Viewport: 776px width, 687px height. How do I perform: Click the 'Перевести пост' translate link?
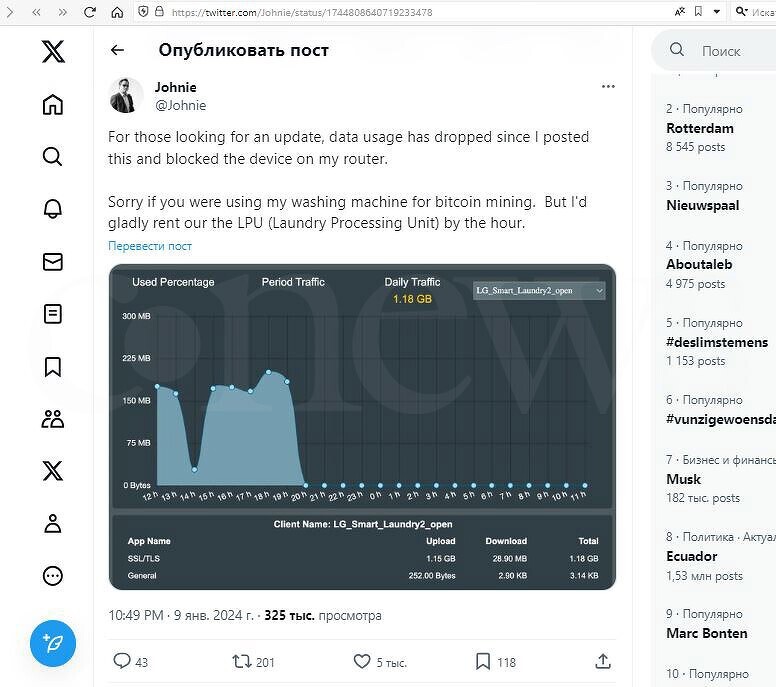pos(150,246)
